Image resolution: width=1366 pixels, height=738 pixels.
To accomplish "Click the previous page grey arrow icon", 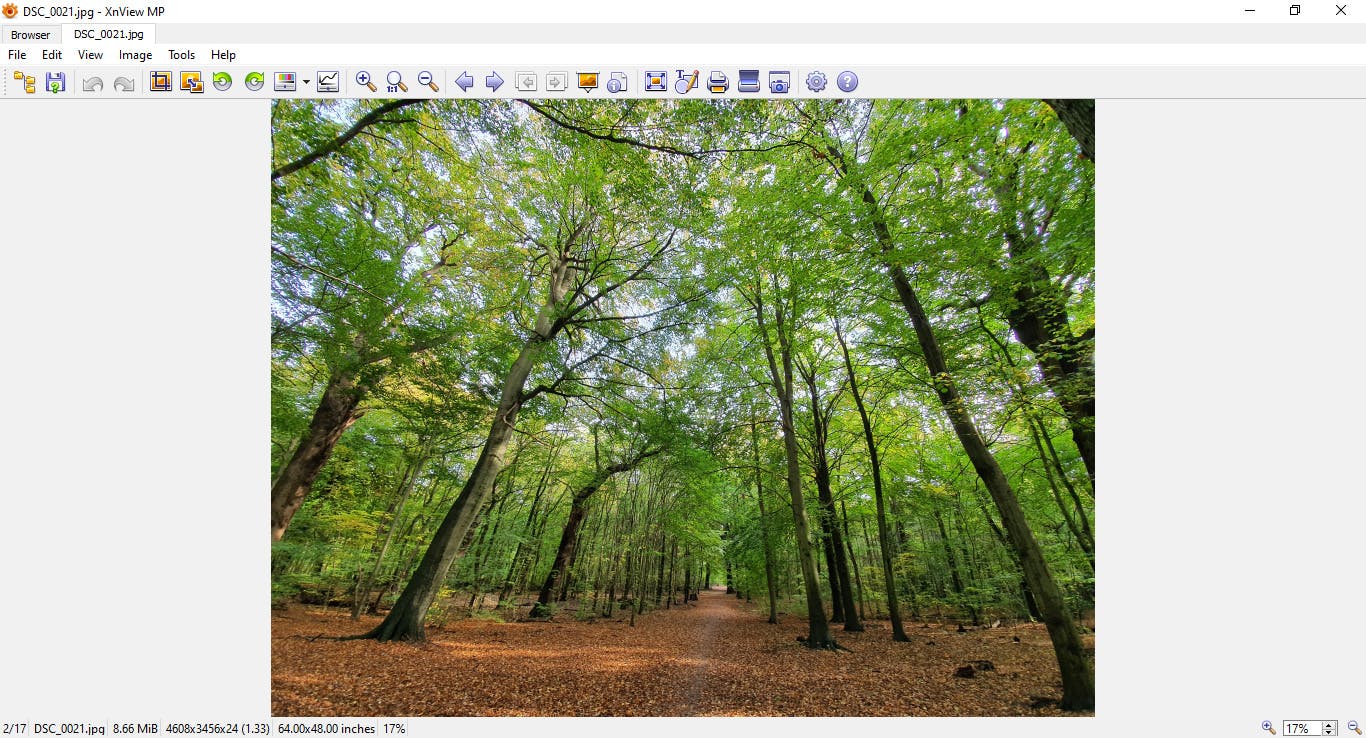I will 526,82.
